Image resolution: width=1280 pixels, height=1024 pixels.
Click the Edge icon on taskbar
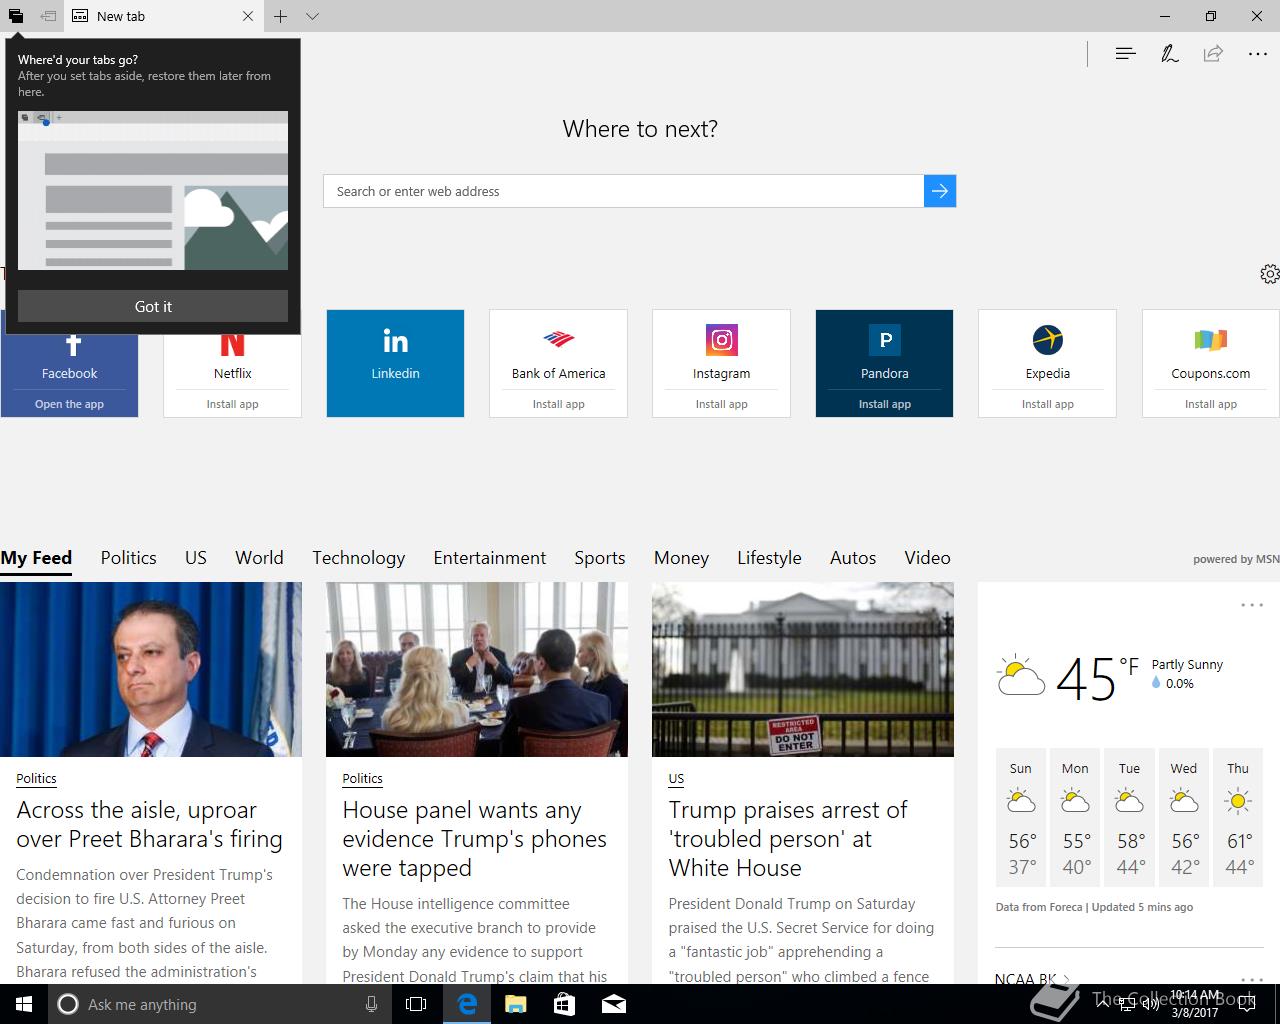pos(466,1004)
